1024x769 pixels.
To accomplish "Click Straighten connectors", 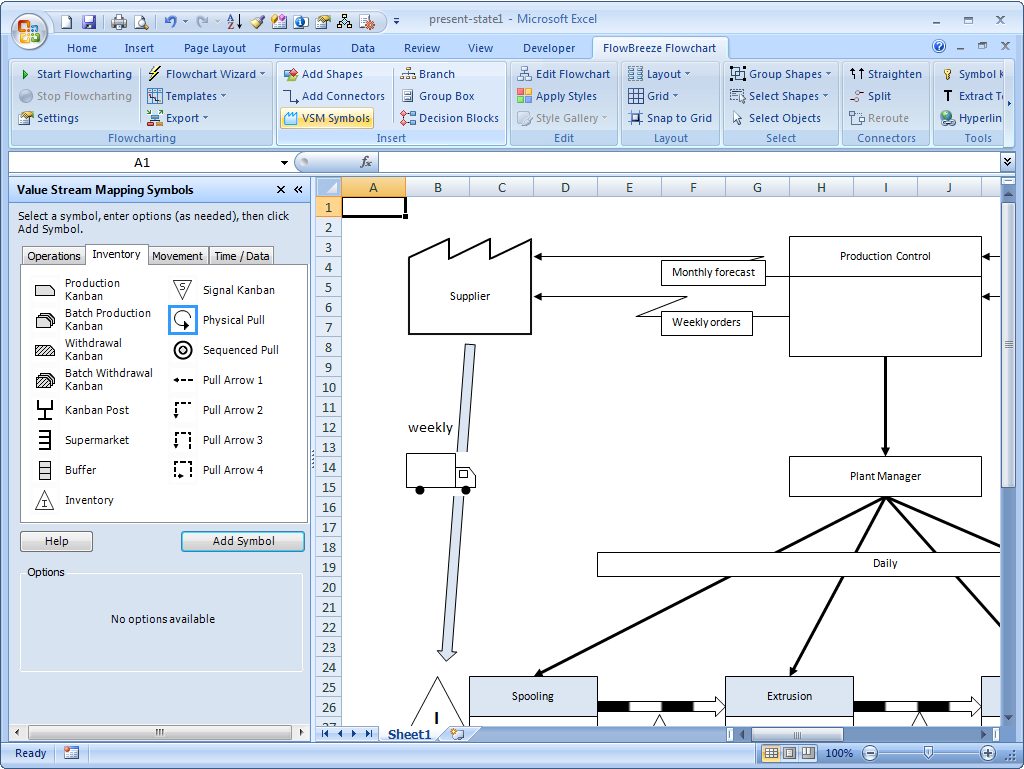I will point(886,74).
